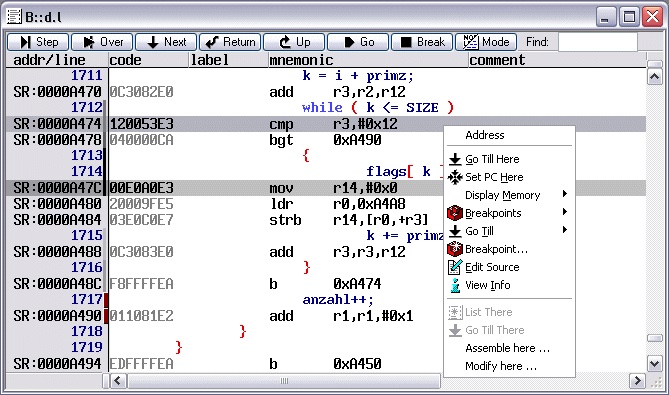Image resolution: width=669 pixels, height=395 pixels.
Task: Click the horizontal scrollbar thumb
Action: pyautogui.click(x=284, y=380)
